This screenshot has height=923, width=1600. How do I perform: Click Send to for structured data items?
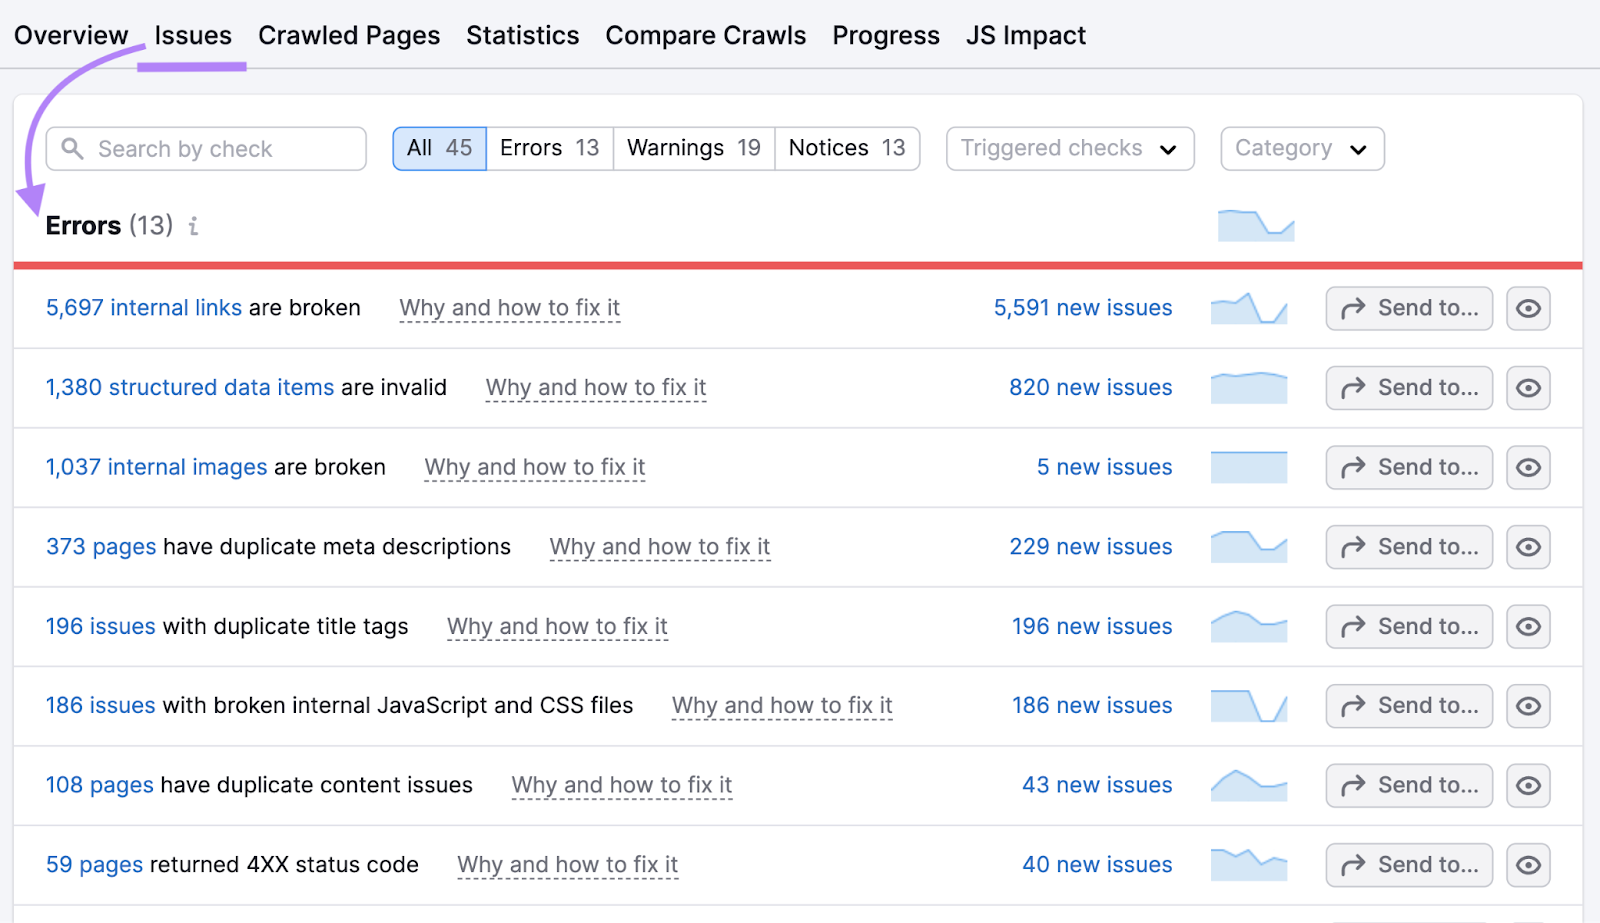1409,388
